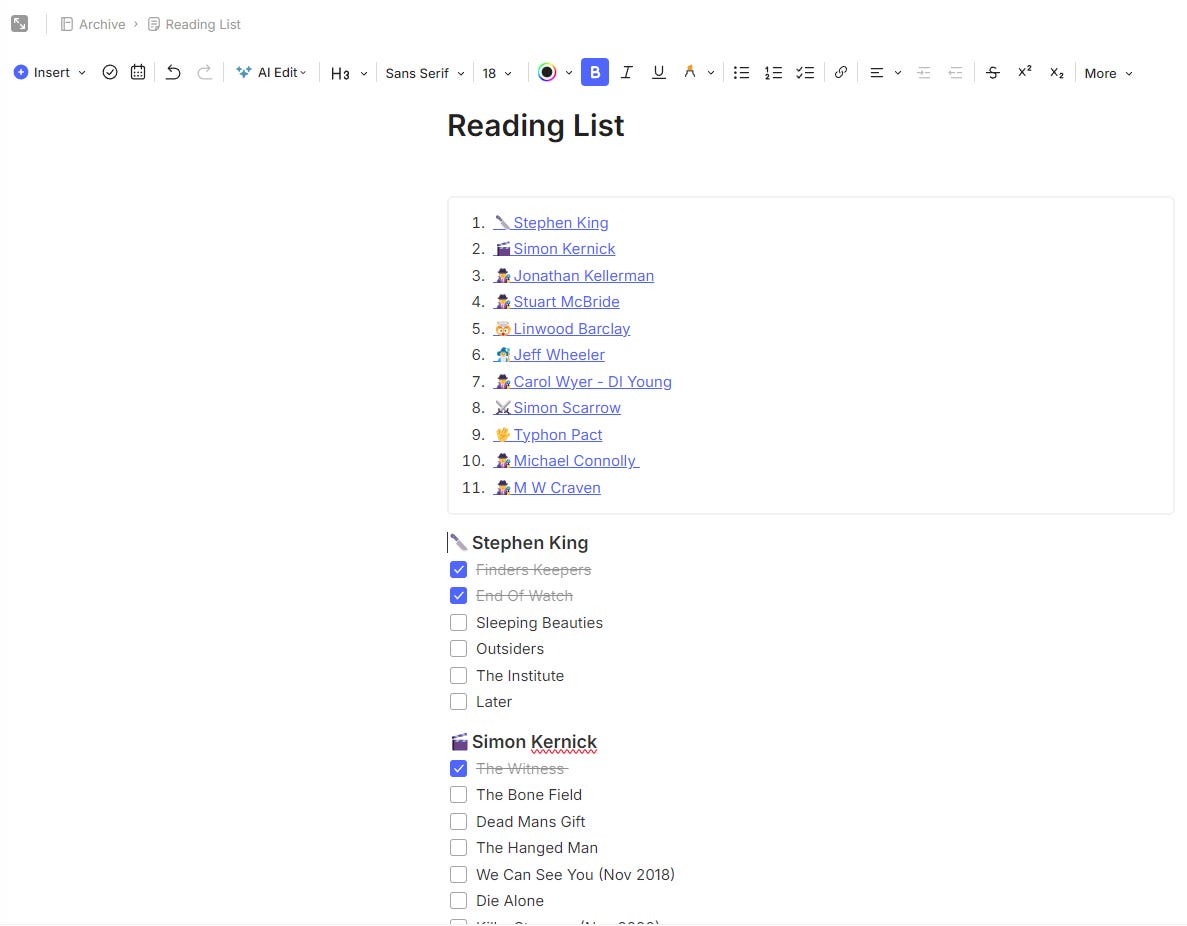Check the Outsiders checkbox

pyautogui.click(x=458, y=649)
